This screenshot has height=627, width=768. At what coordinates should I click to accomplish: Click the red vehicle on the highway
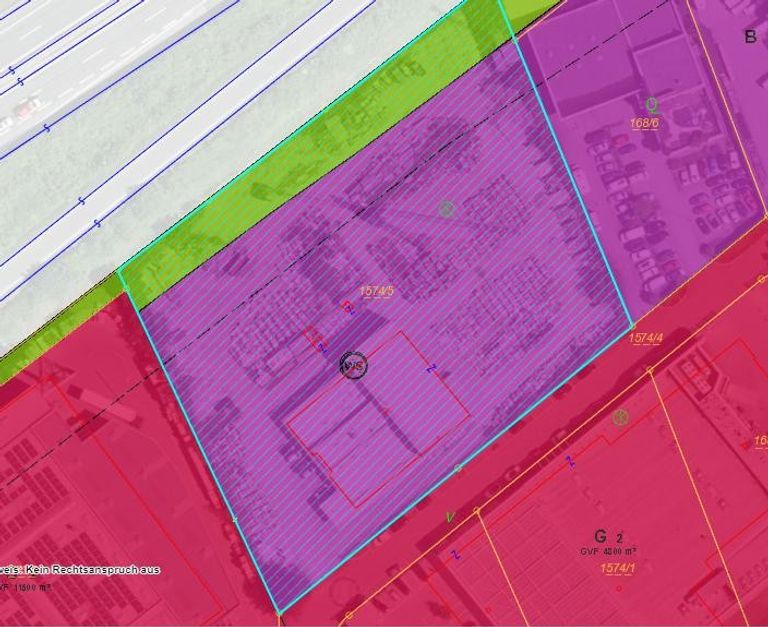click(x=30, y=102)
